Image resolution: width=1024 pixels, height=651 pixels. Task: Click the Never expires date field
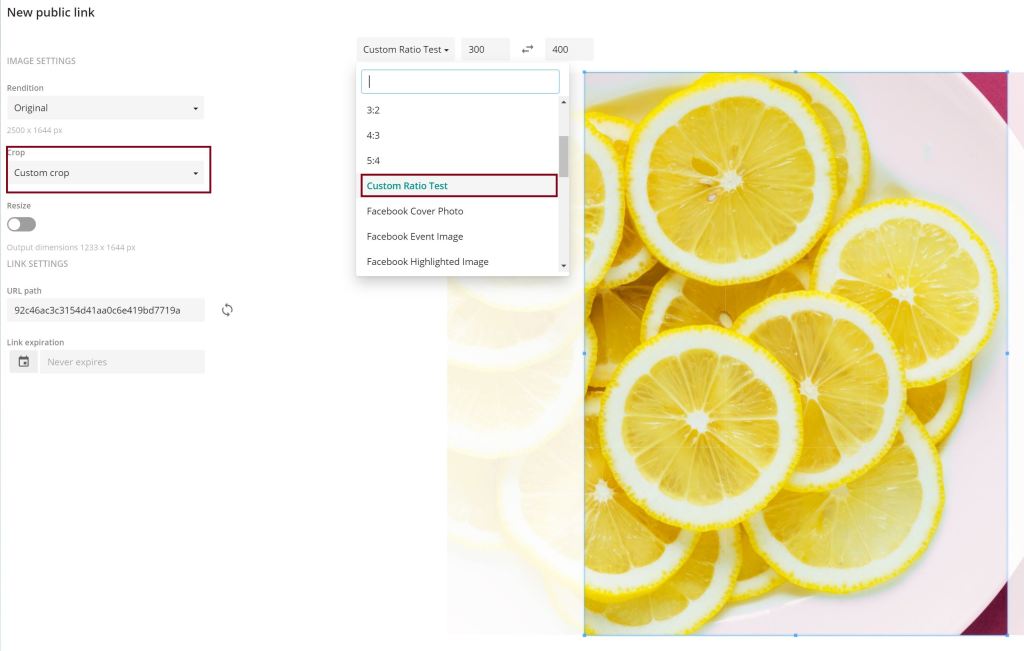pos(122,362)
